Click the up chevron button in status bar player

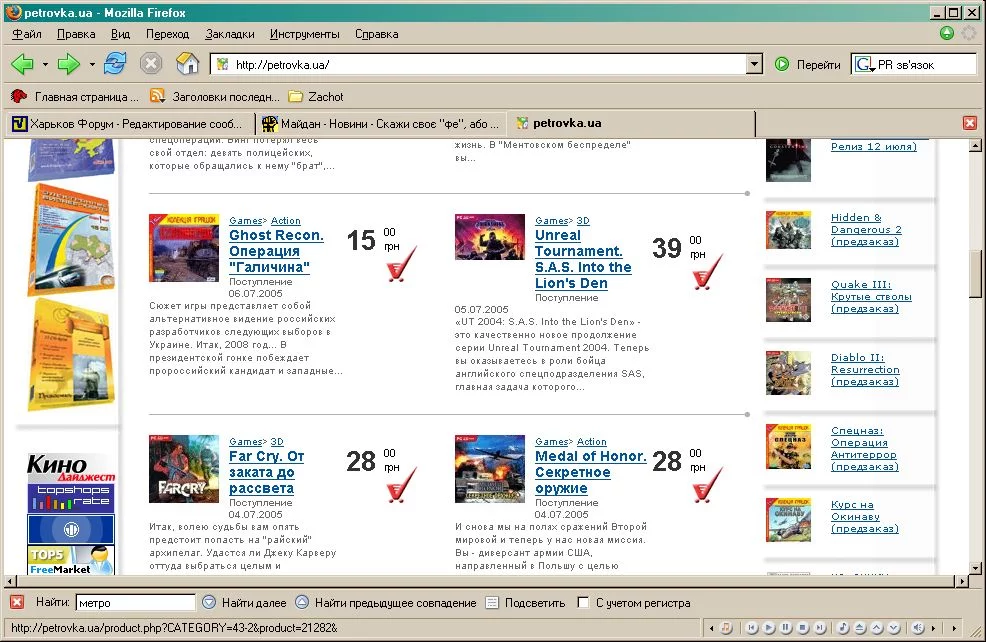coord(877,628)
